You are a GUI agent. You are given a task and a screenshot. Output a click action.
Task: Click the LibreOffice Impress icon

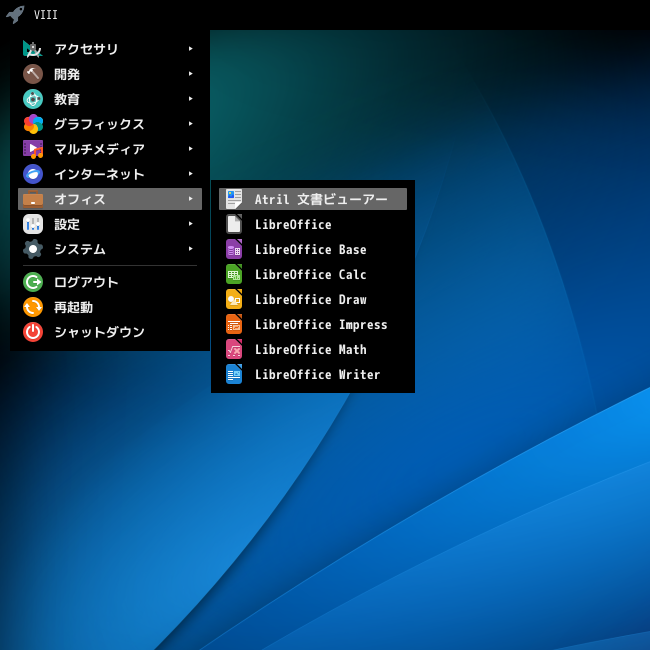[234, 324]
